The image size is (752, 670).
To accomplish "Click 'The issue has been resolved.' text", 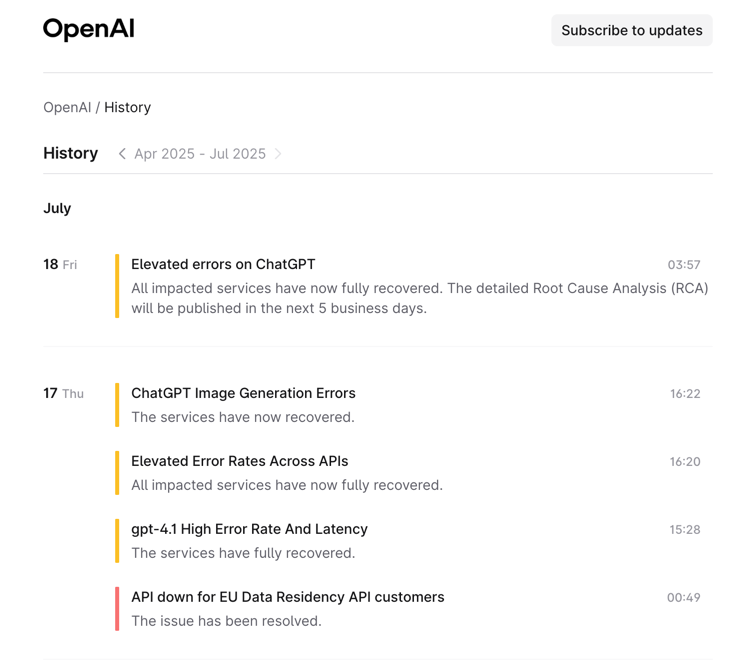I will click(226, 621).
